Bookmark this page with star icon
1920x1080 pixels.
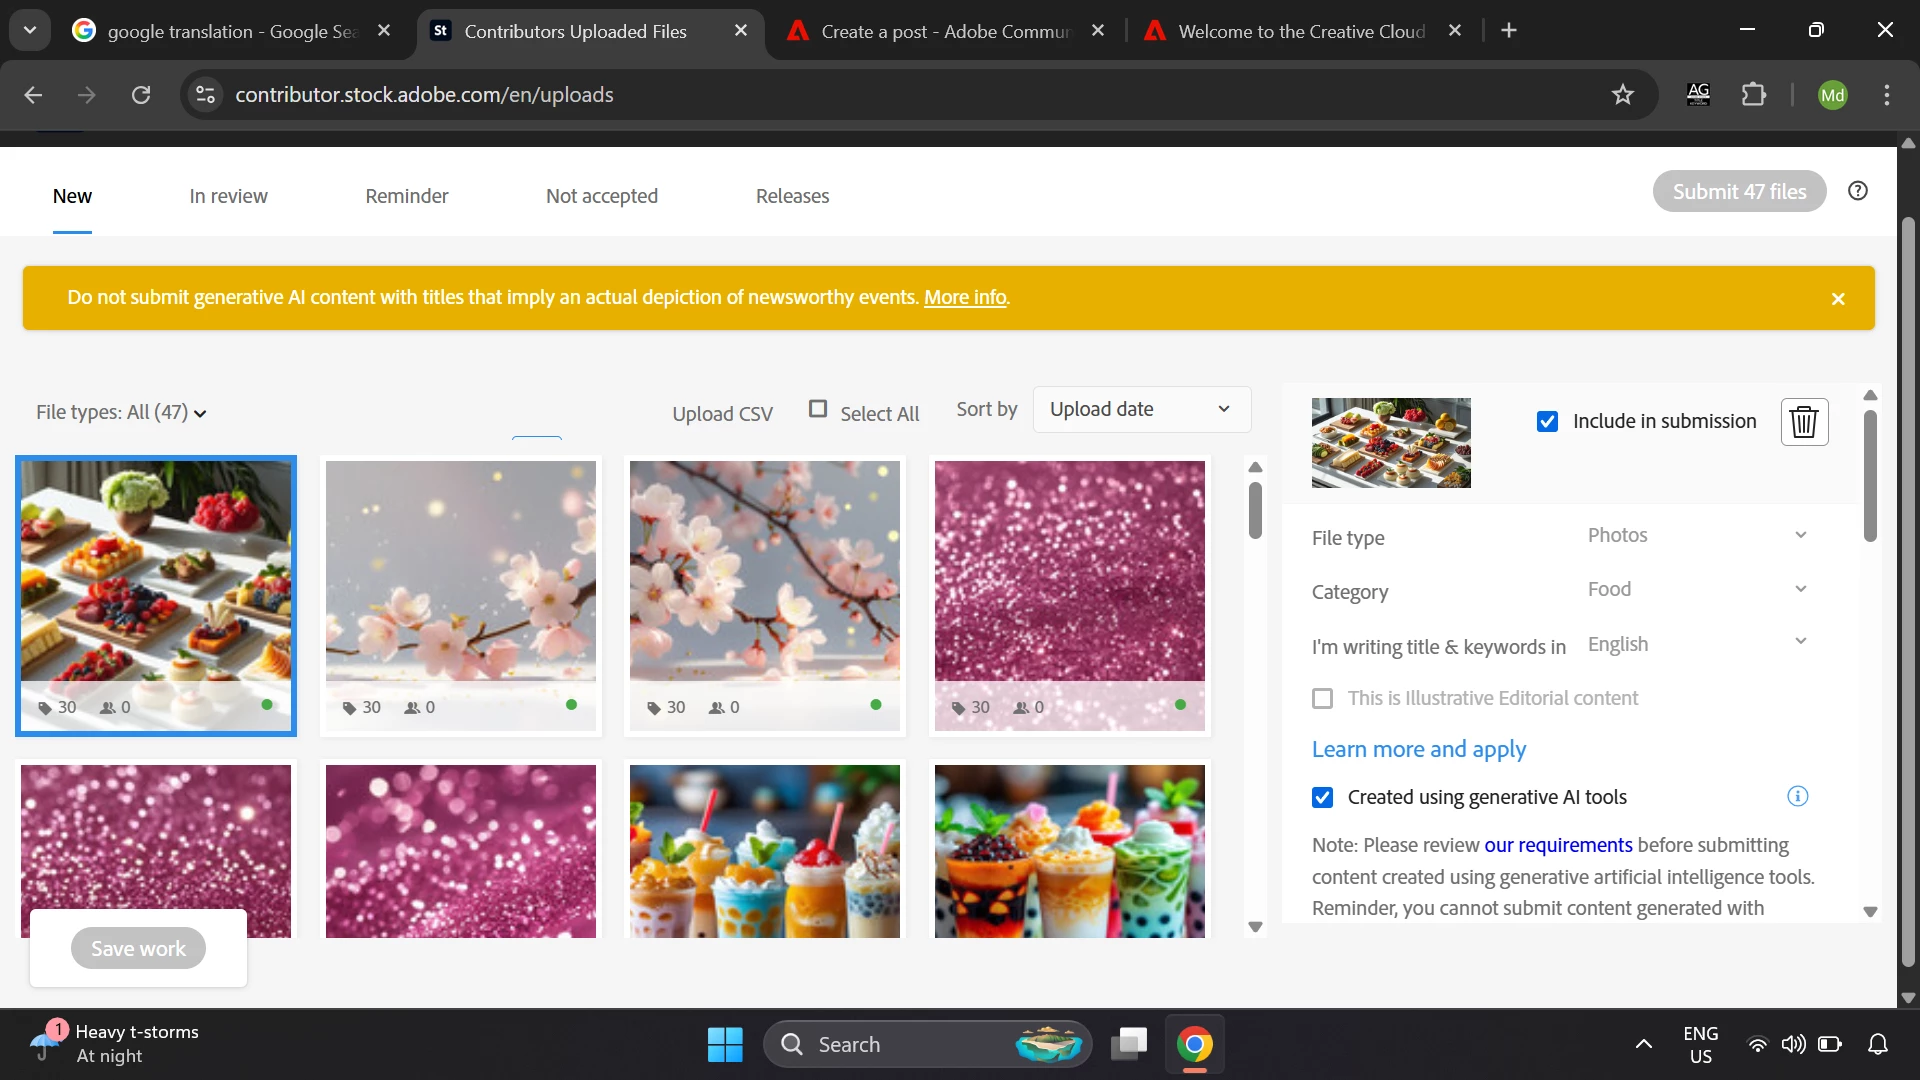click(x=1622, y=95)
